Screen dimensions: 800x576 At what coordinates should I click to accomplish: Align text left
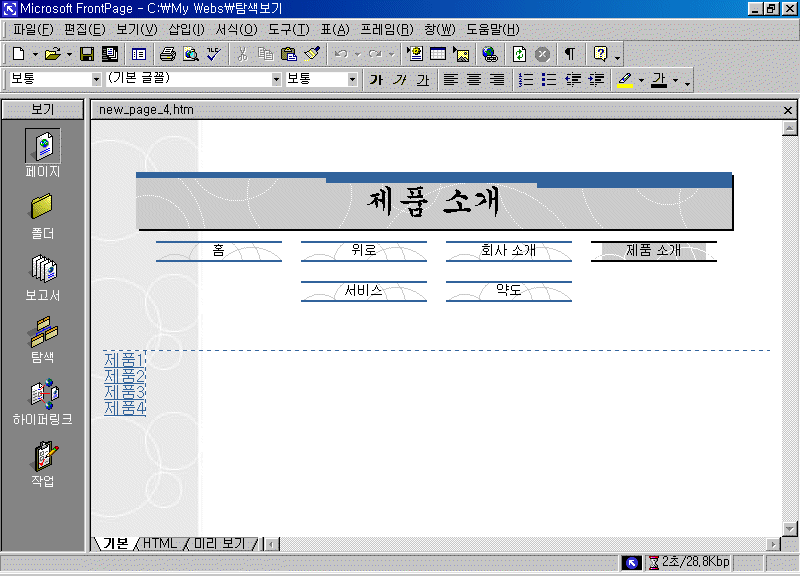click(x=451, y=80)
